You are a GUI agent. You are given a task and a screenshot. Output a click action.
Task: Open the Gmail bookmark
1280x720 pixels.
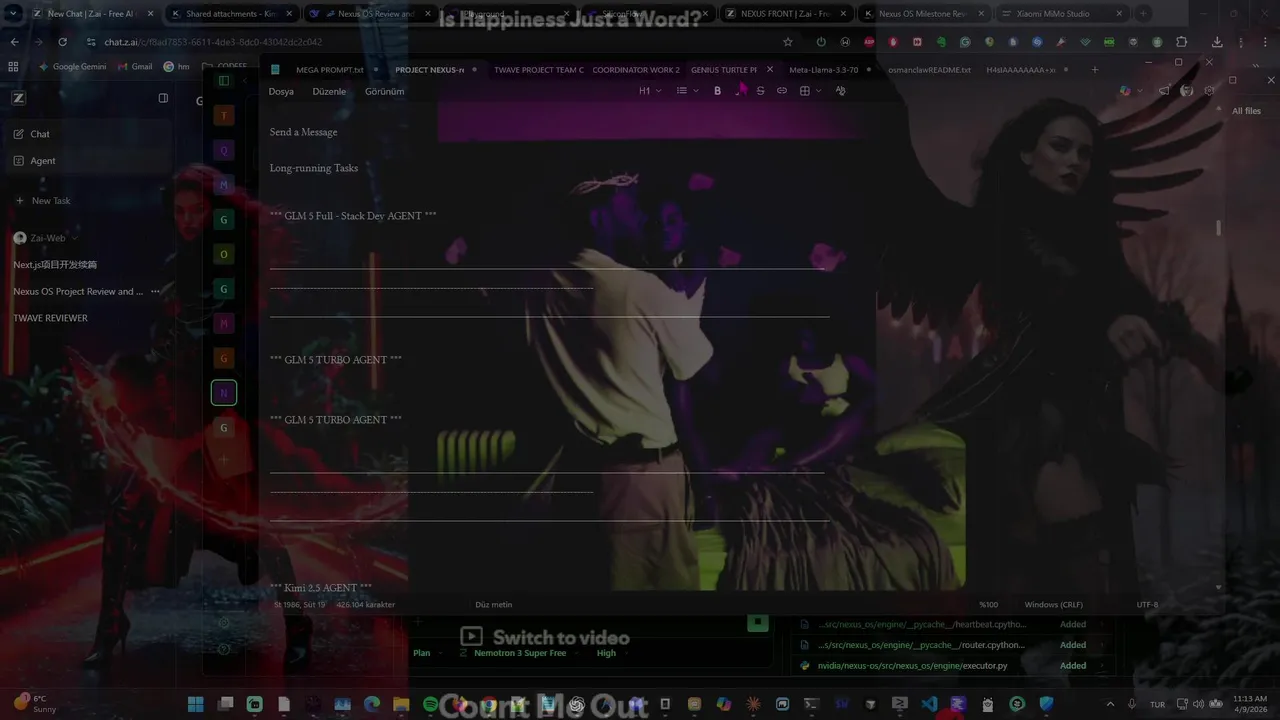[x=134, y=67]
